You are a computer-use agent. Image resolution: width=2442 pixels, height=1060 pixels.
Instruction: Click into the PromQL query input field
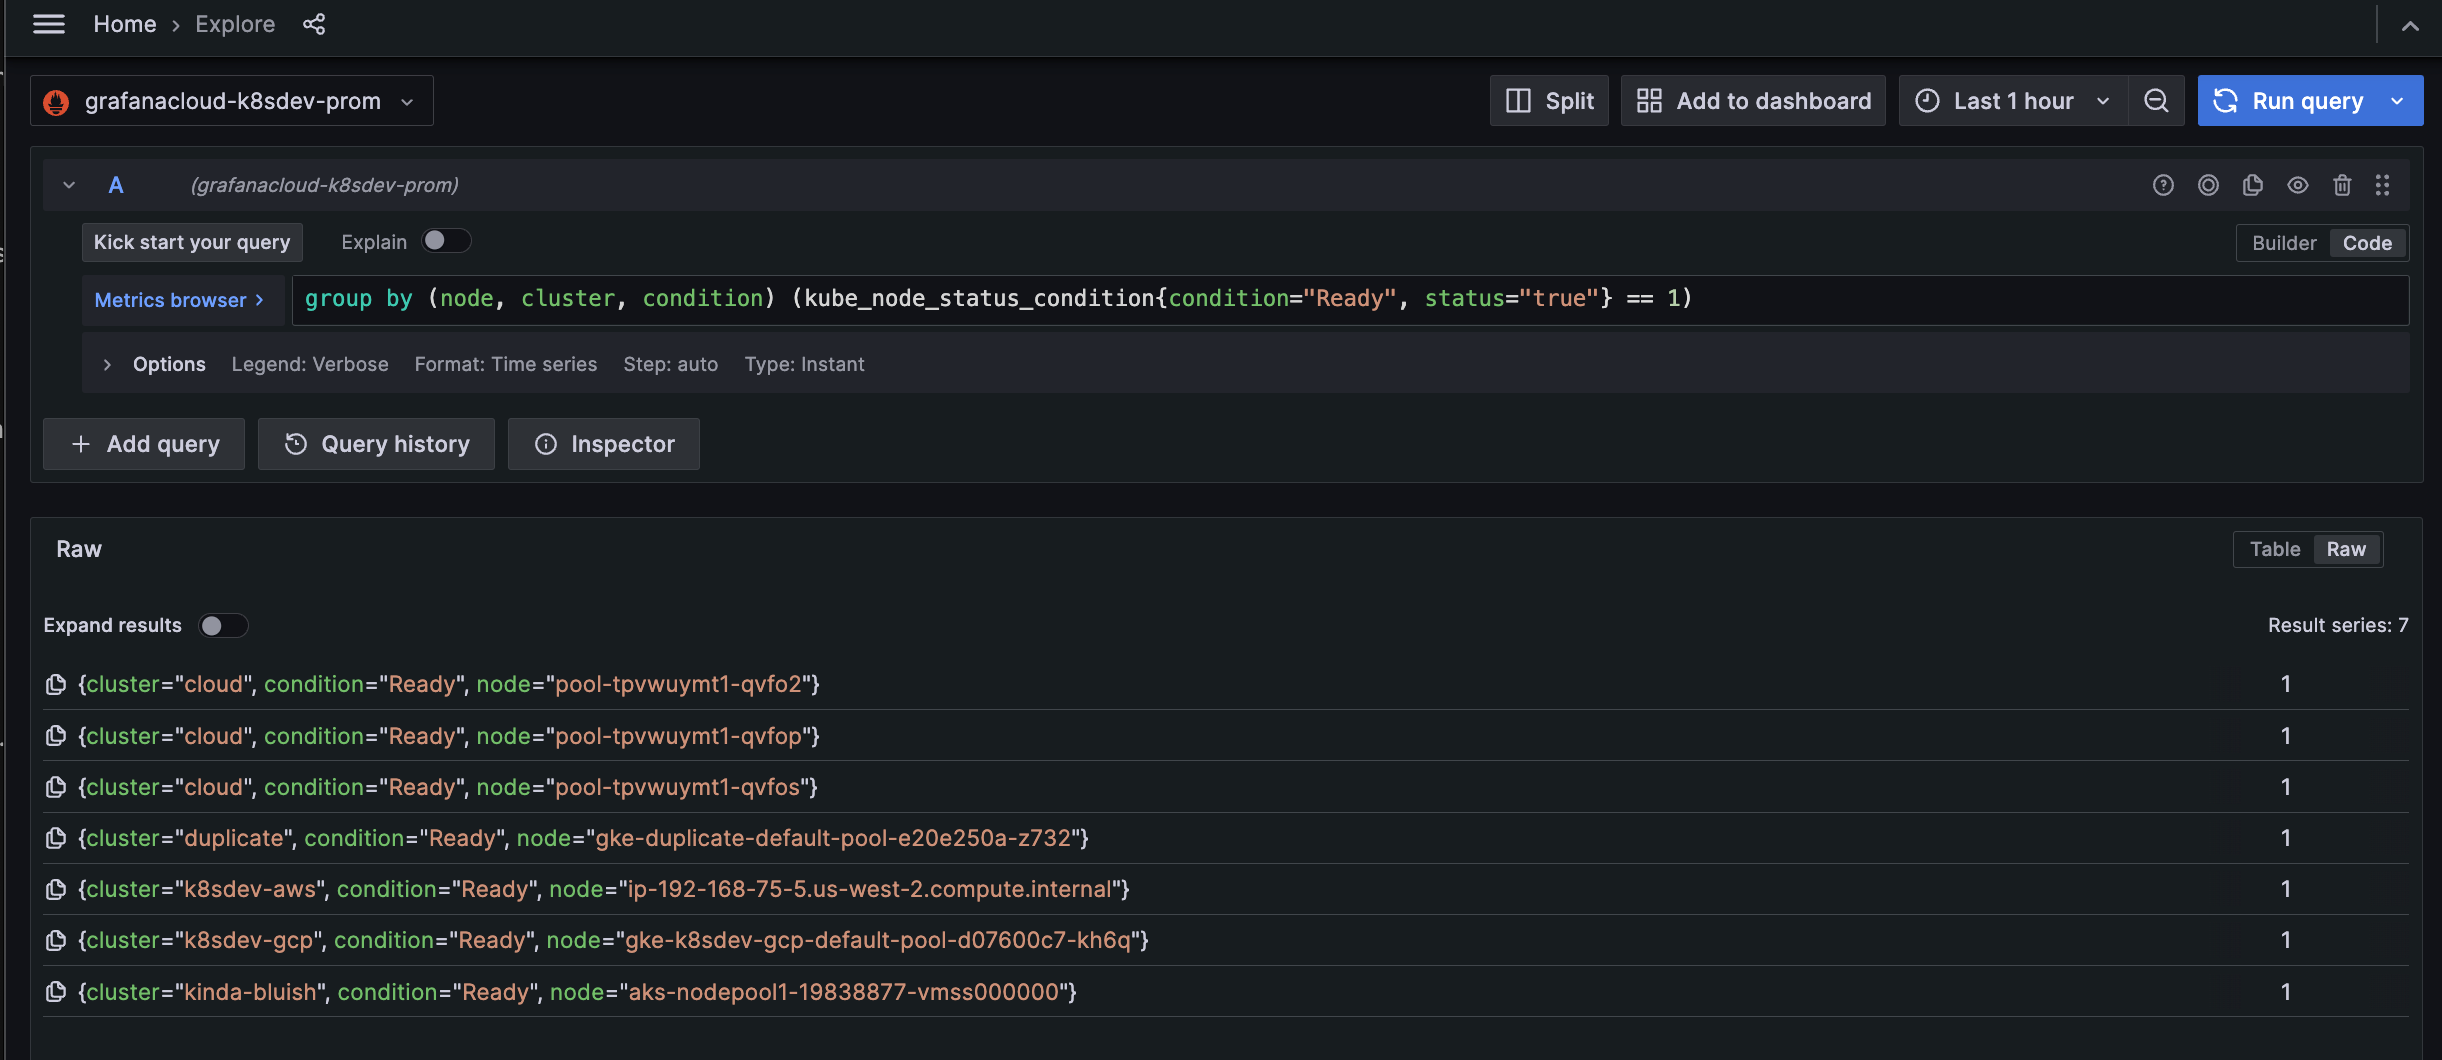point(1350,300)
